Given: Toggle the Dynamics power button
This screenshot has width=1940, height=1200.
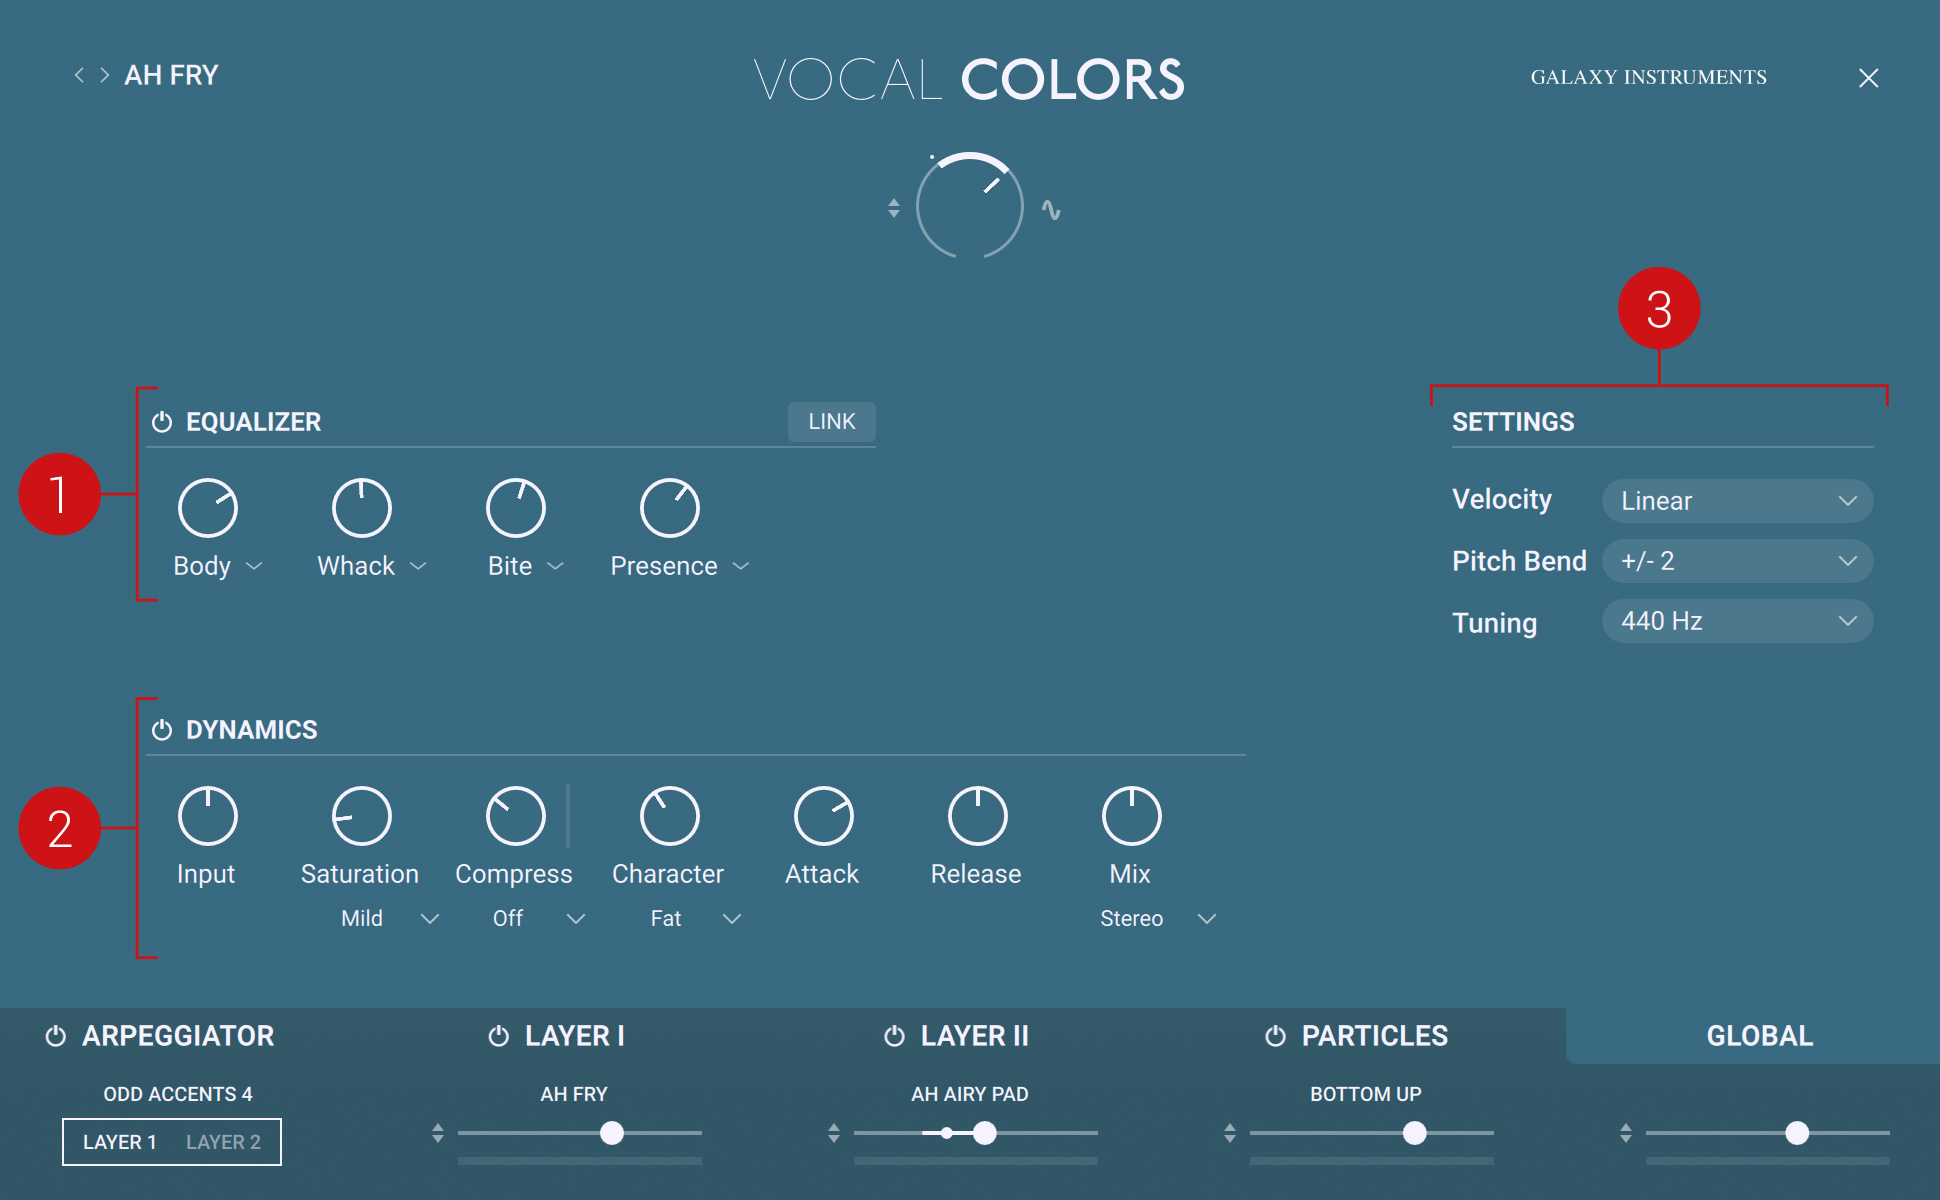Looking at the screenshot, I should pyautogui.click(x=162, y=730).
